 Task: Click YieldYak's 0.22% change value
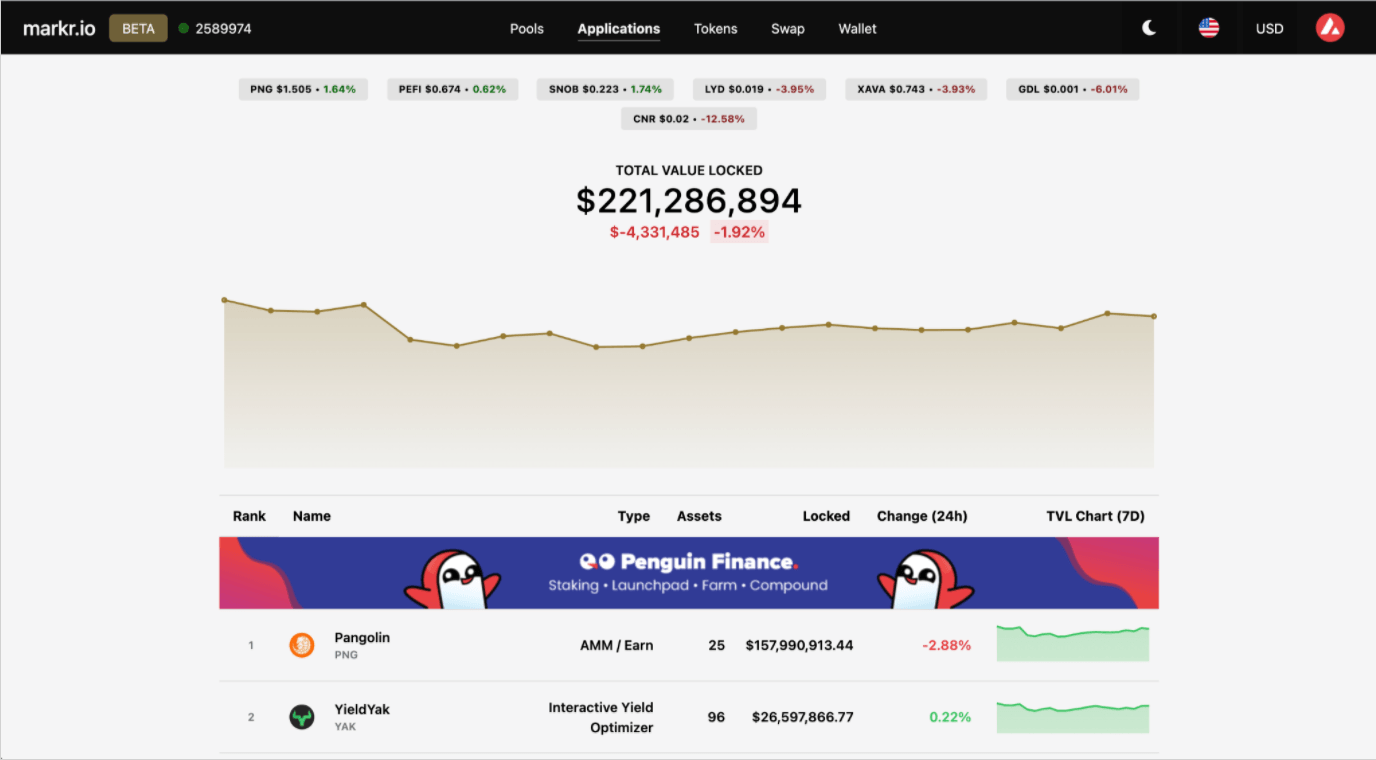(950, 717)
